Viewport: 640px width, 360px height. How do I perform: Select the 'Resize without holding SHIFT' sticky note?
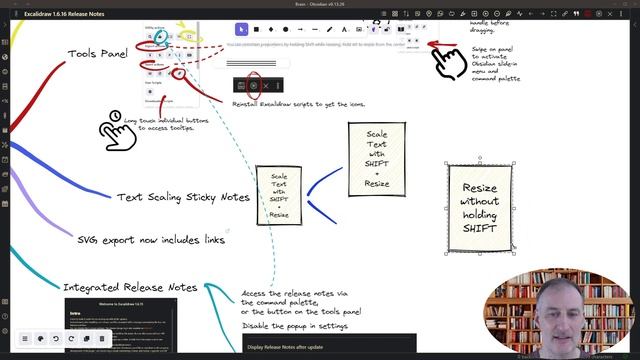tap(480, 208)
